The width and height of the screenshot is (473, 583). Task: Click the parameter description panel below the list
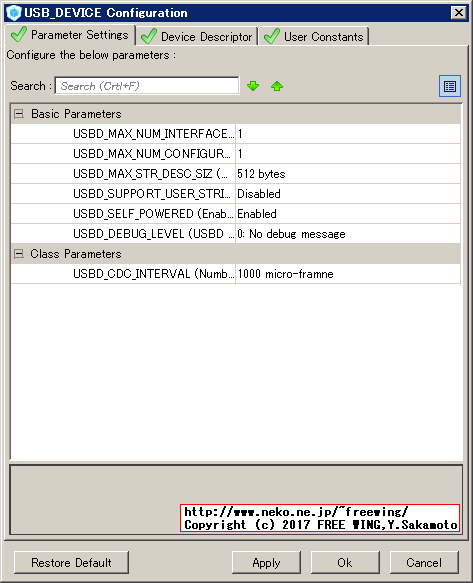tap(236, 499)
